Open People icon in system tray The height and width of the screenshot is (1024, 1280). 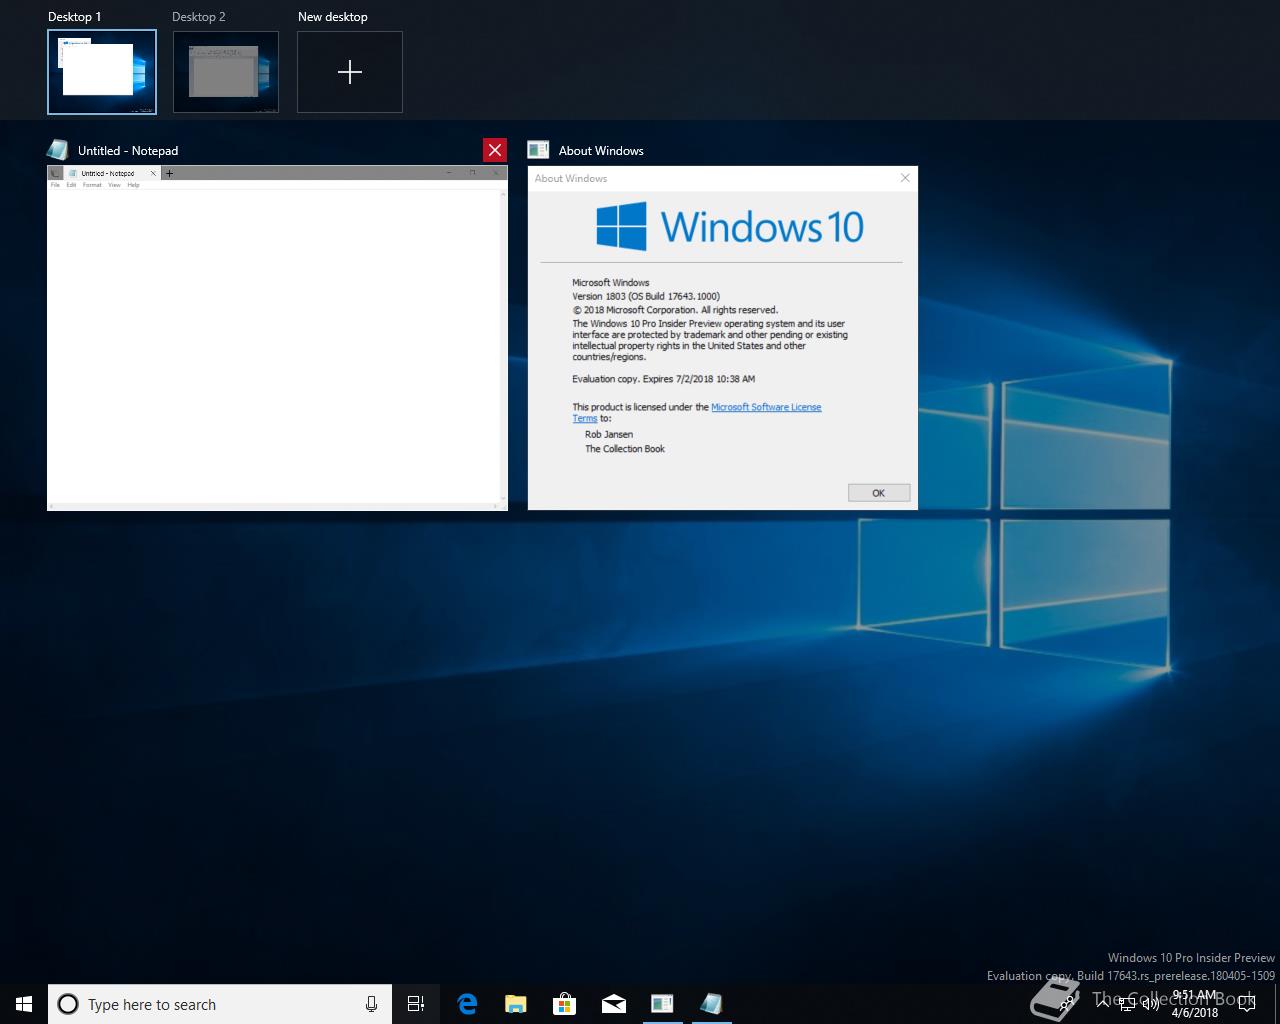[1067, 1001]
